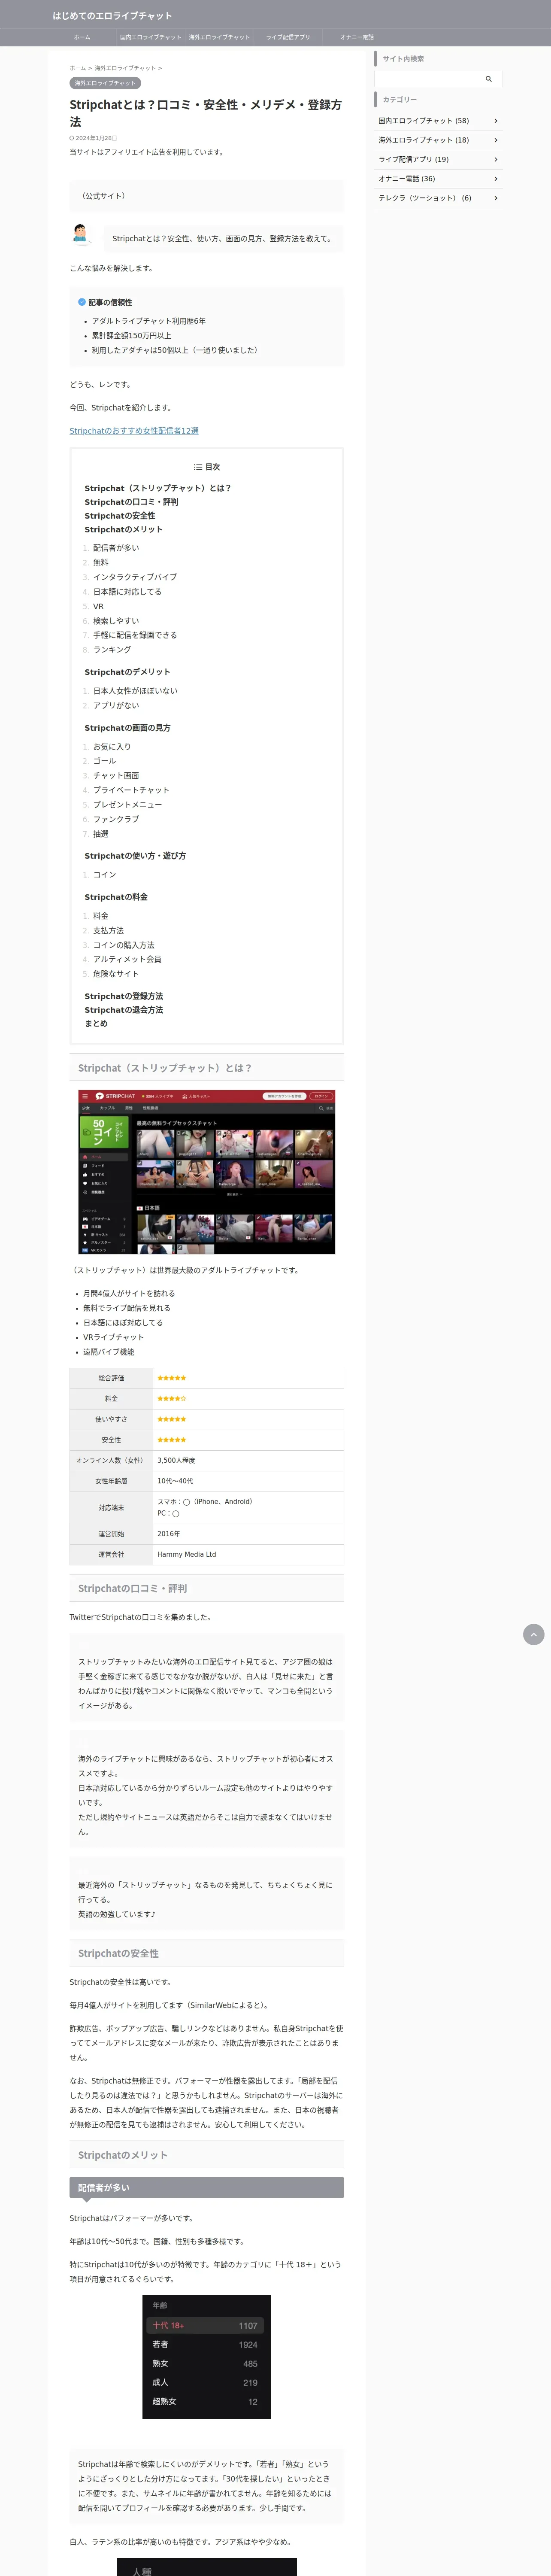Image resolution: width=551 pixels, height=2576 pixels.
Task: Go to ホーム in the top navigation
Action: tap(82, 37)
